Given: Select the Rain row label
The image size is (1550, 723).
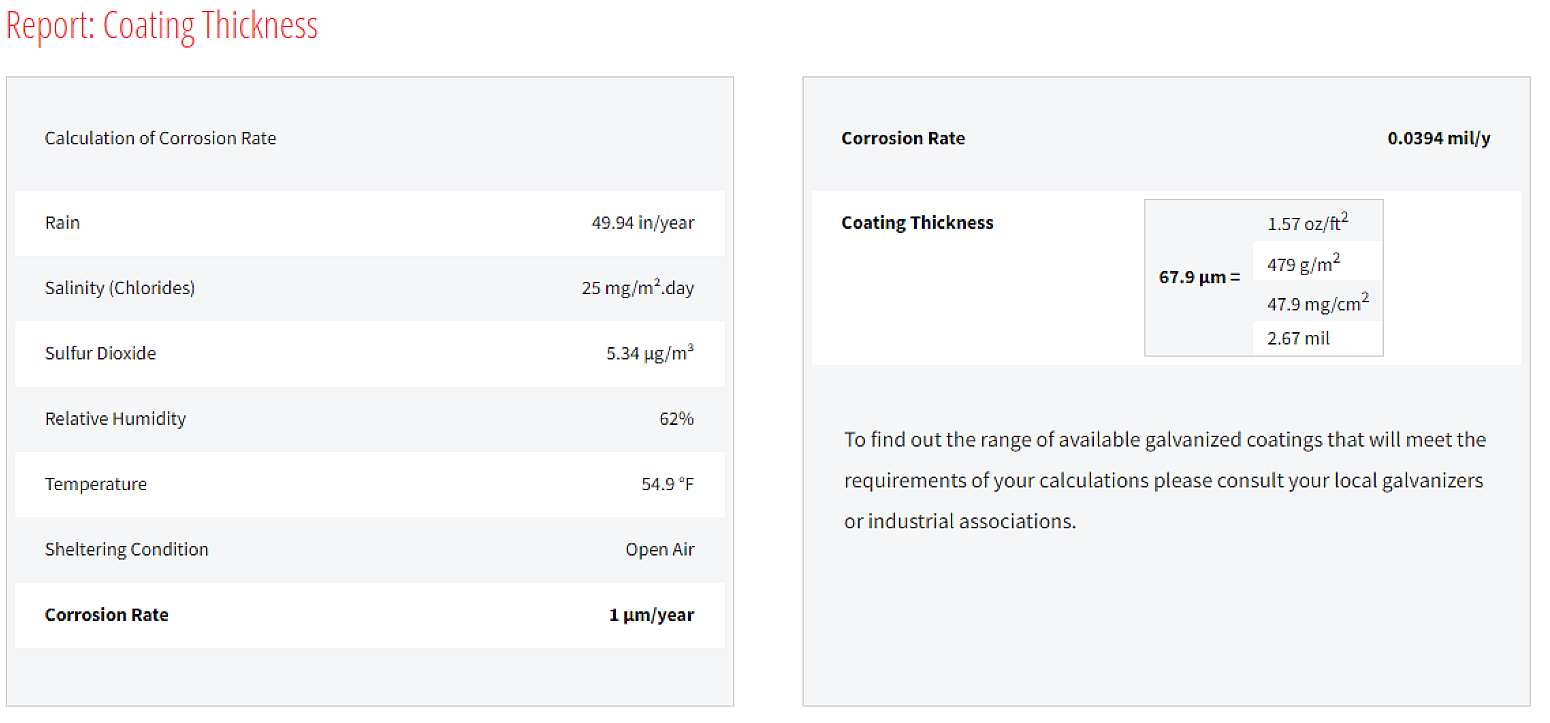Looking at the screenshot, I should coord(62,223).
